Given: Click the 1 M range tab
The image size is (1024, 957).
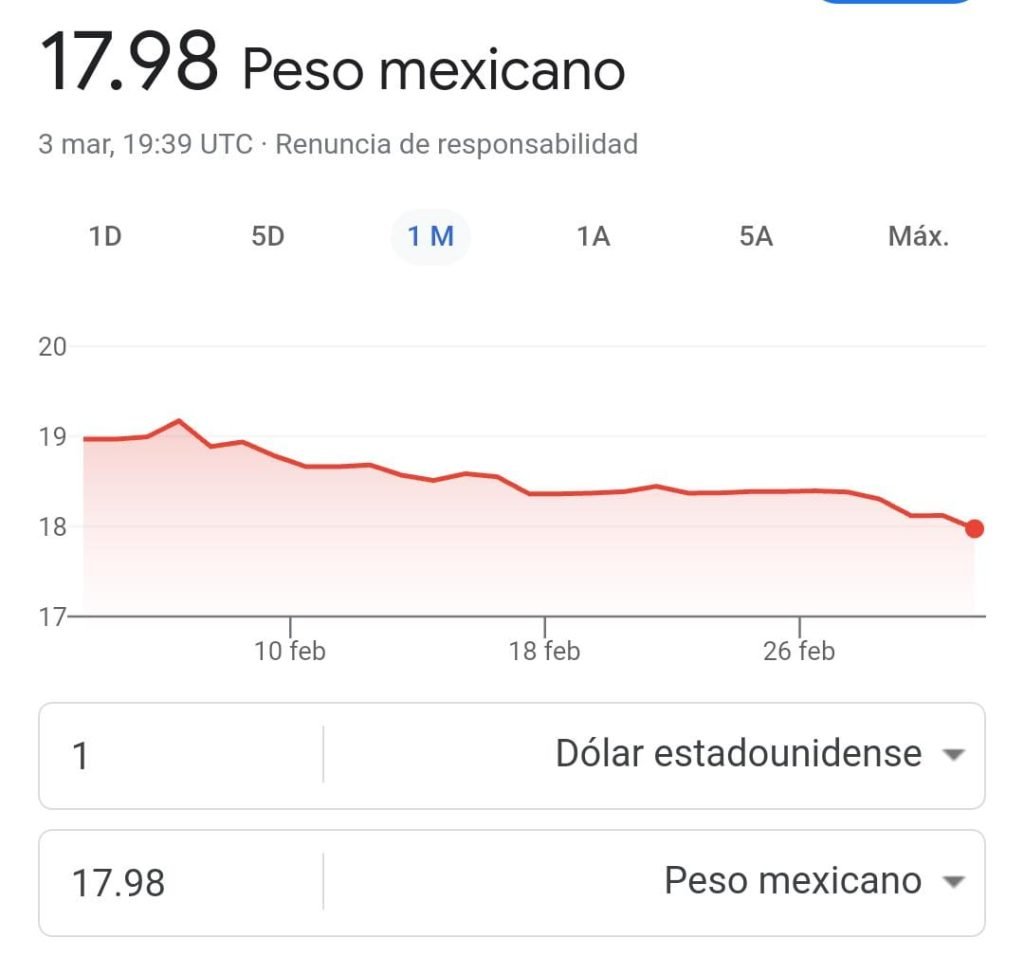Looking at the screenshot, I should pyautogui.click(x=430, y=237).
